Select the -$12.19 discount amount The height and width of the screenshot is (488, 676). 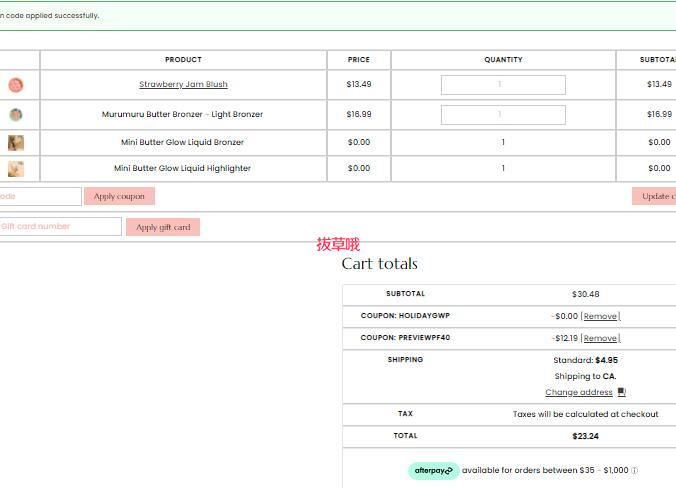point(565,338)
